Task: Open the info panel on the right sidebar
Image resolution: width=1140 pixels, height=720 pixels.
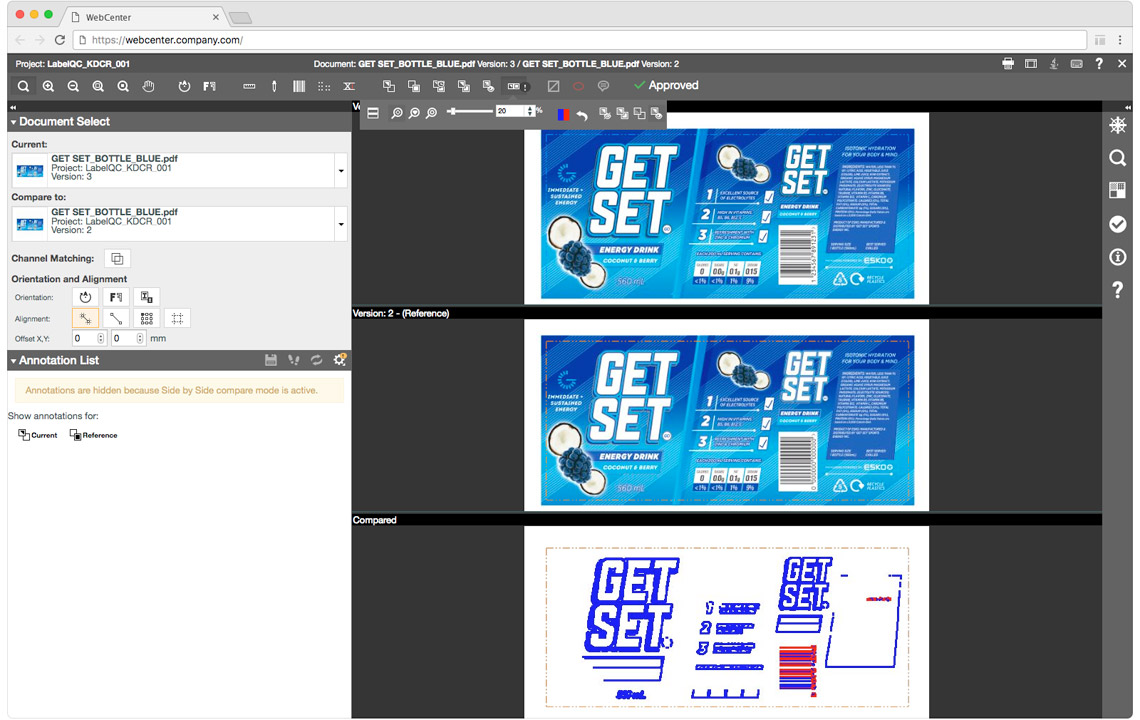Action: pyautogui.click(x=1117, y=257)
